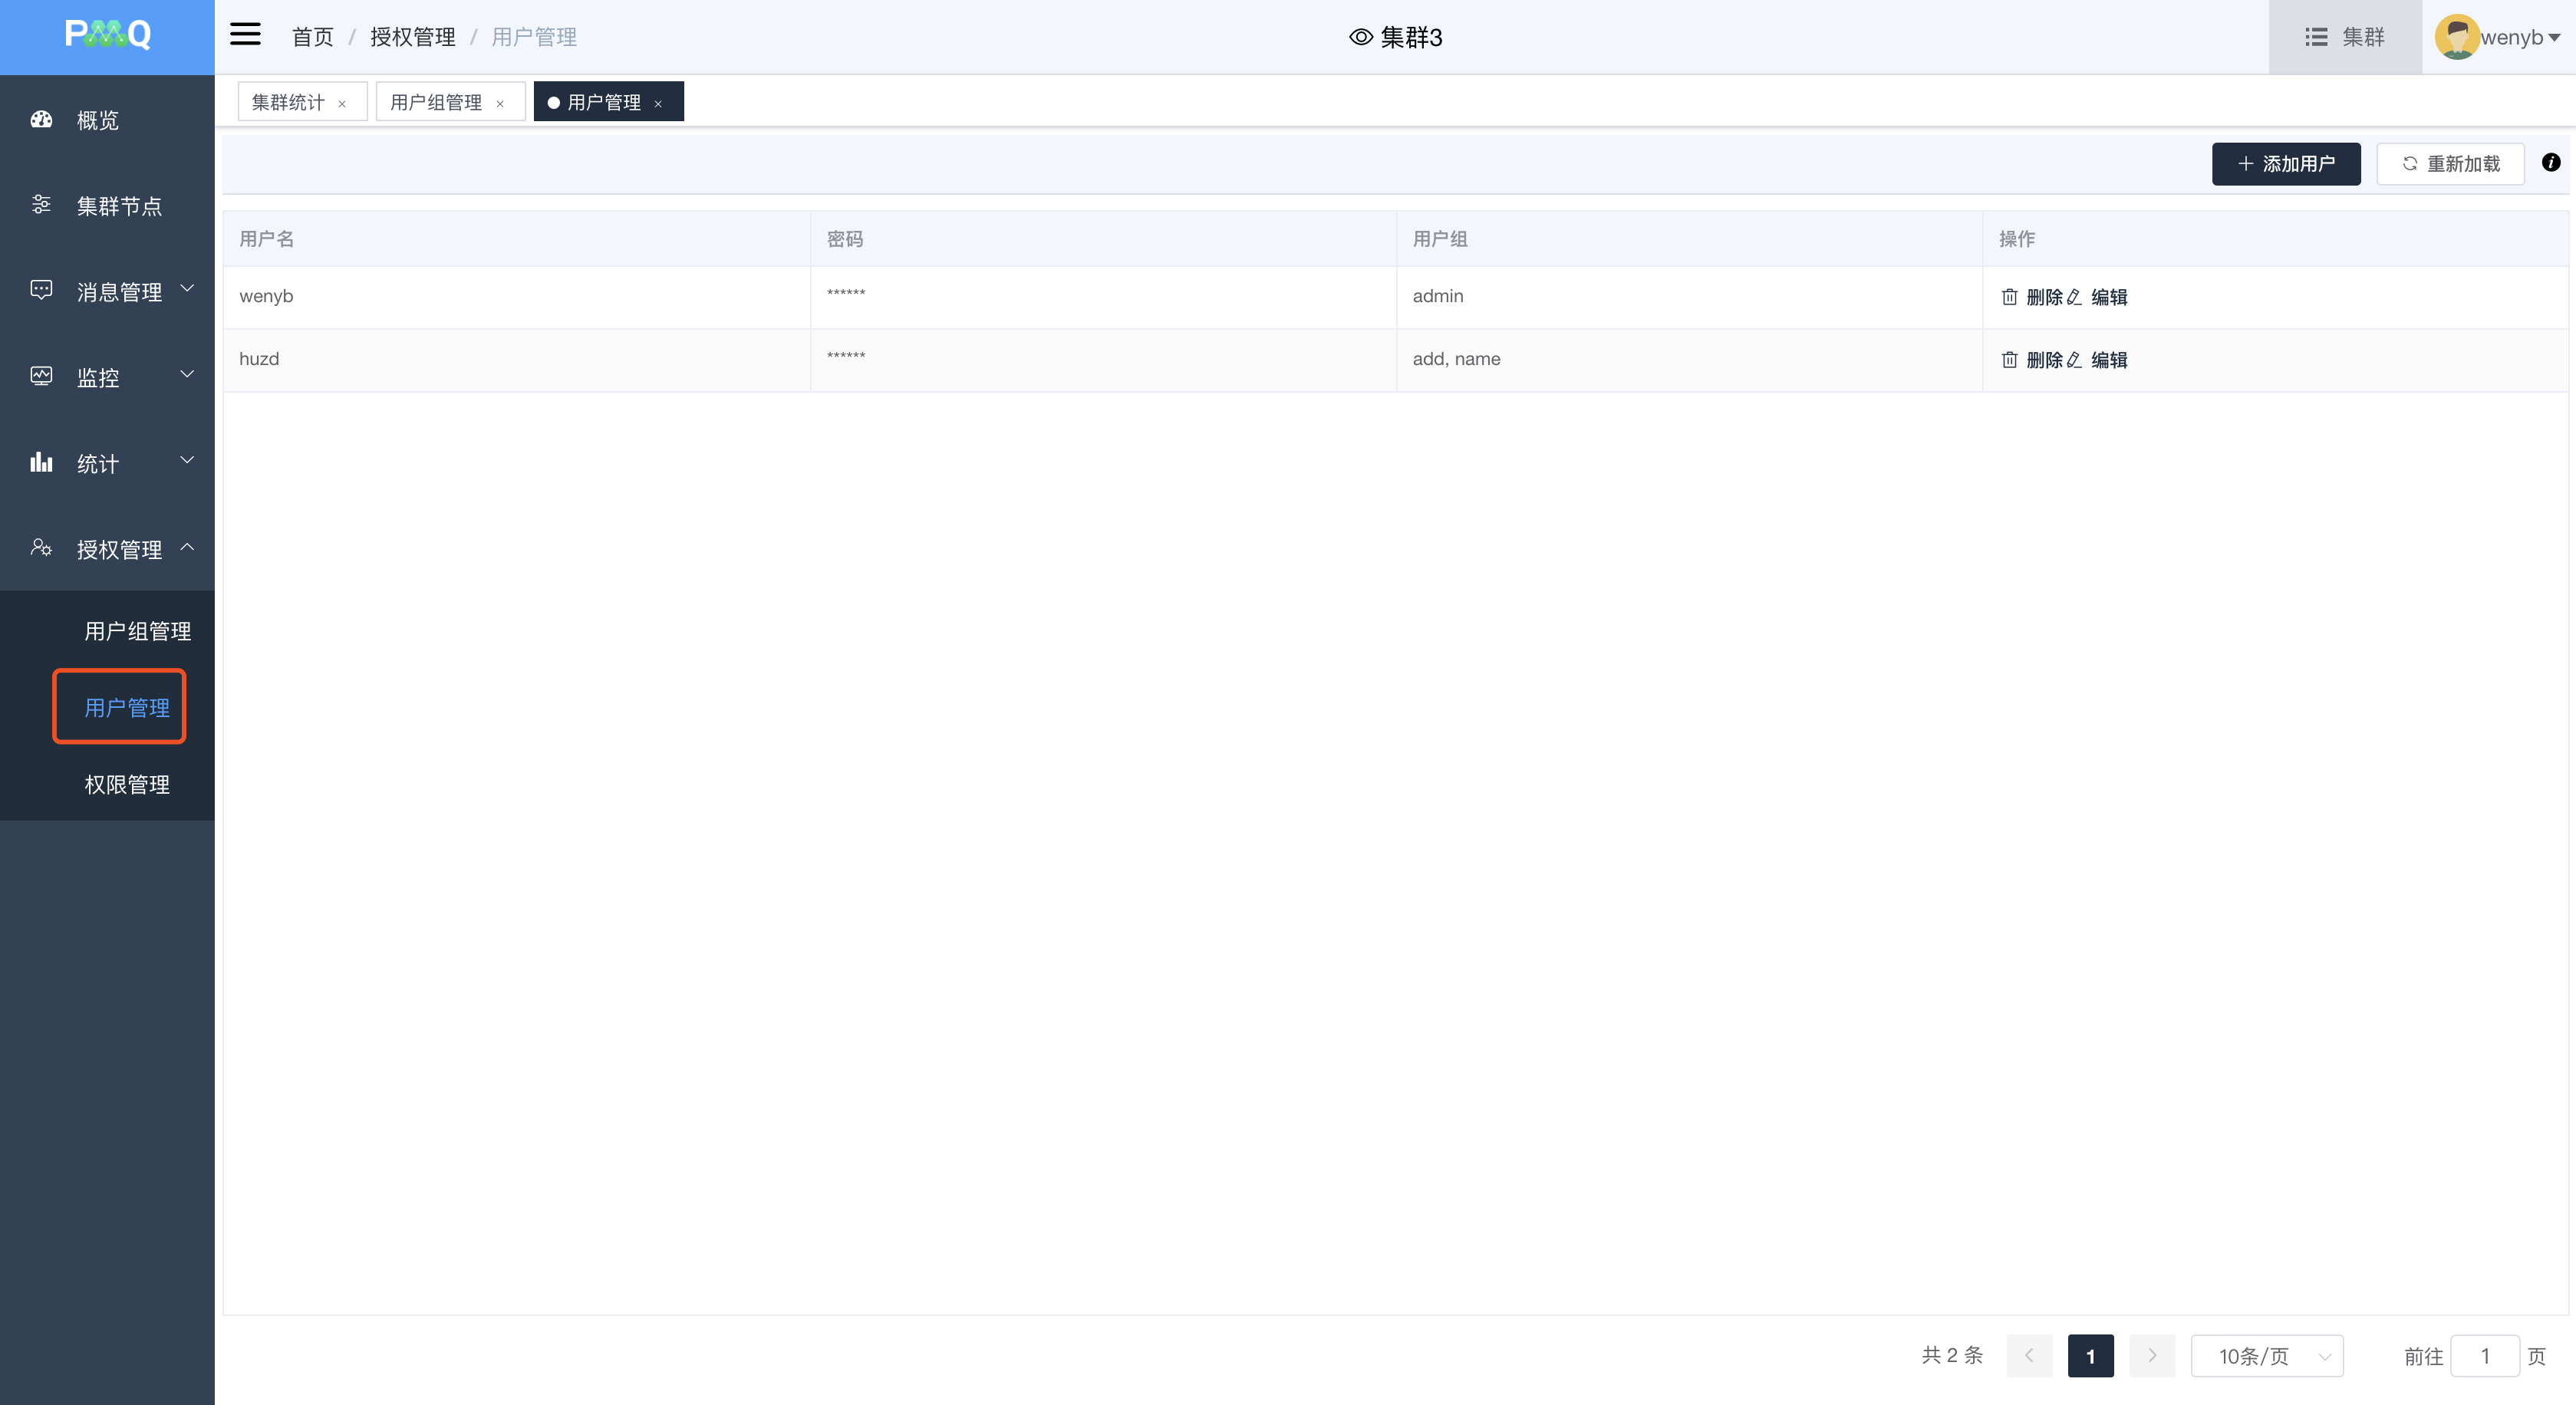The width and height of the screenshot is (2576, 1405).
Task: Click pencil edit icon for huzd row
Action: 2074,360
